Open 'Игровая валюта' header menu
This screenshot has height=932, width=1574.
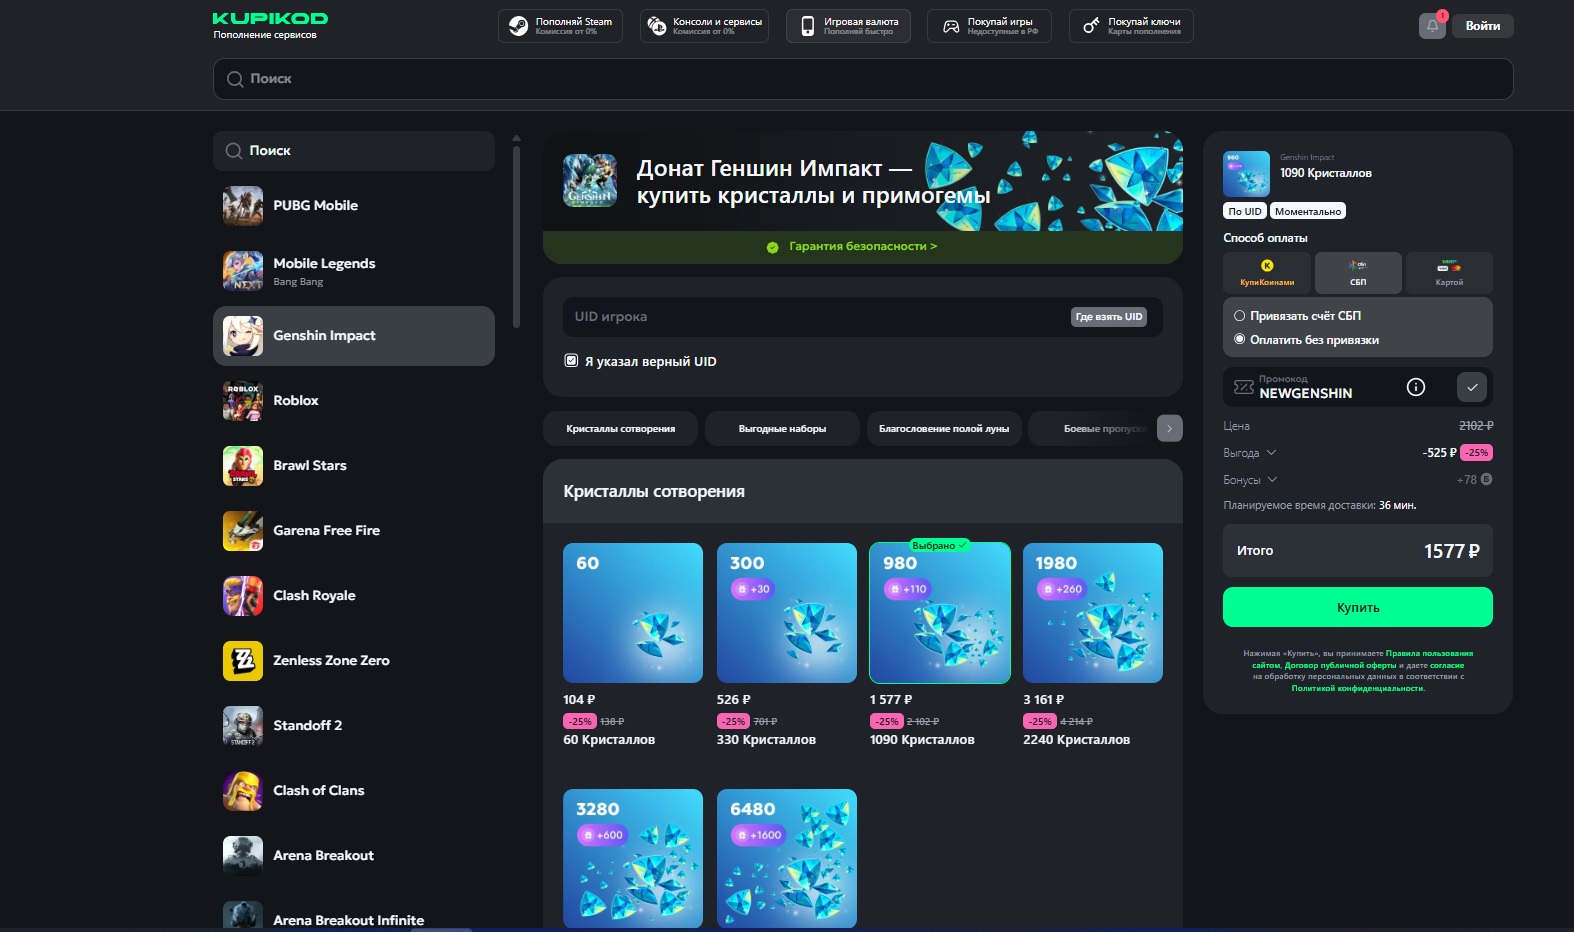click(848, 26)
